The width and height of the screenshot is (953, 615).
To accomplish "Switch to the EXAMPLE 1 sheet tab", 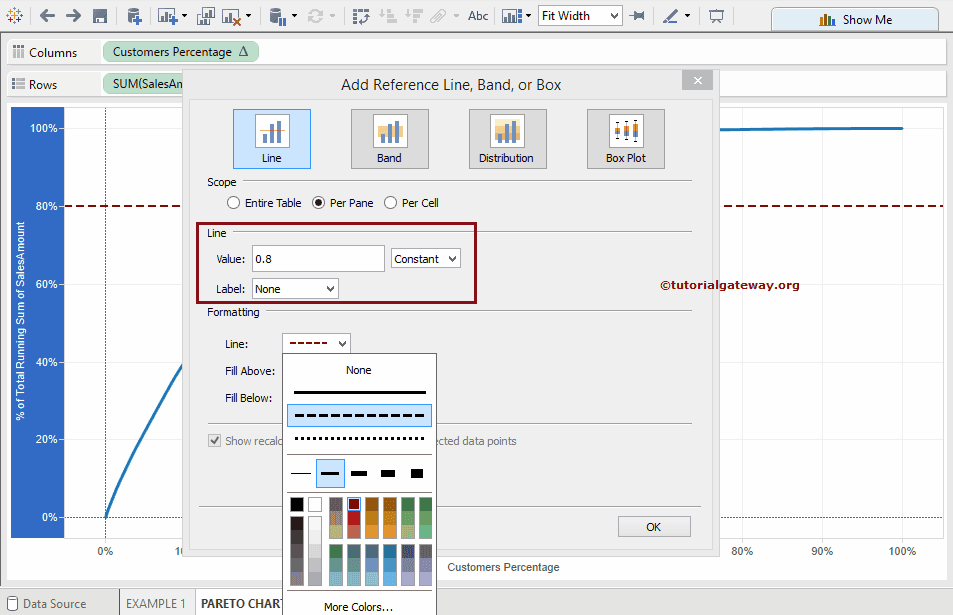I will point(155,604).
